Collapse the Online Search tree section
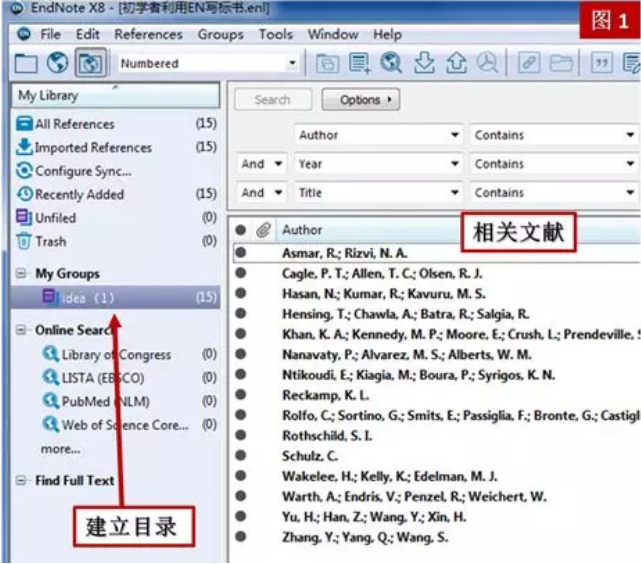Screen dimensions: 641x564 21,330
